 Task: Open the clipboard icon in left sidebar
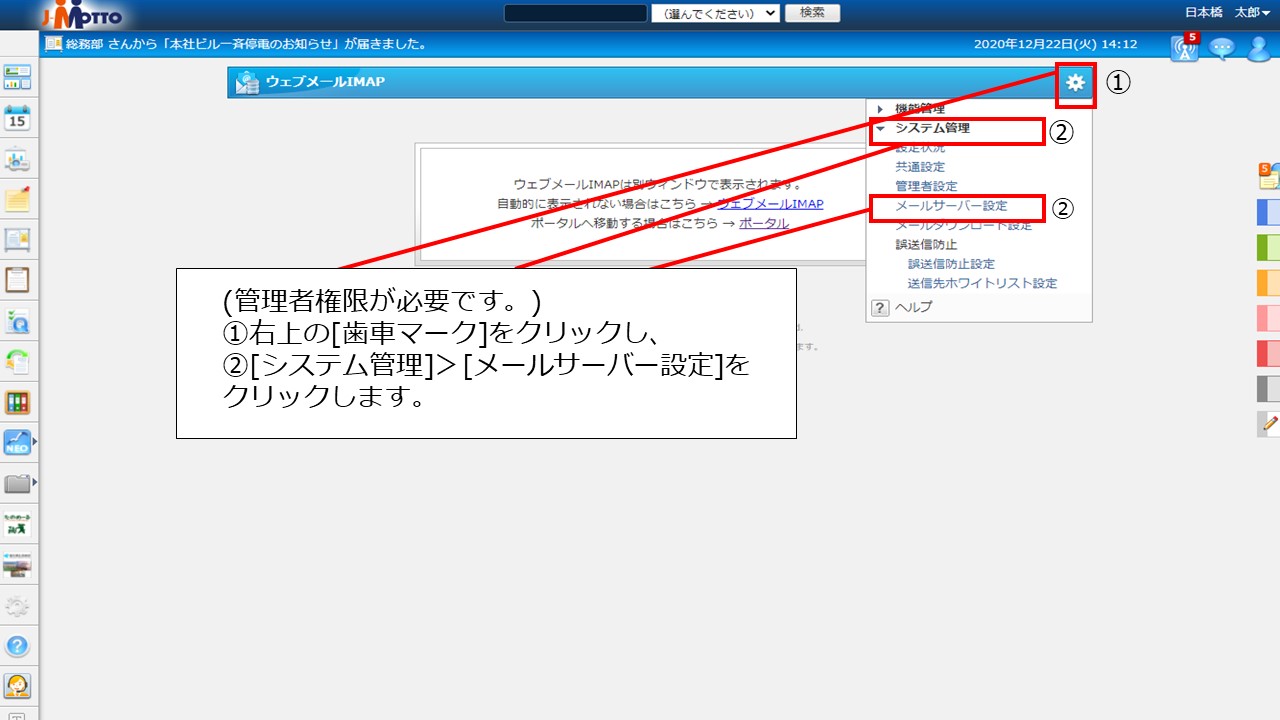click(x=18, y=280)
